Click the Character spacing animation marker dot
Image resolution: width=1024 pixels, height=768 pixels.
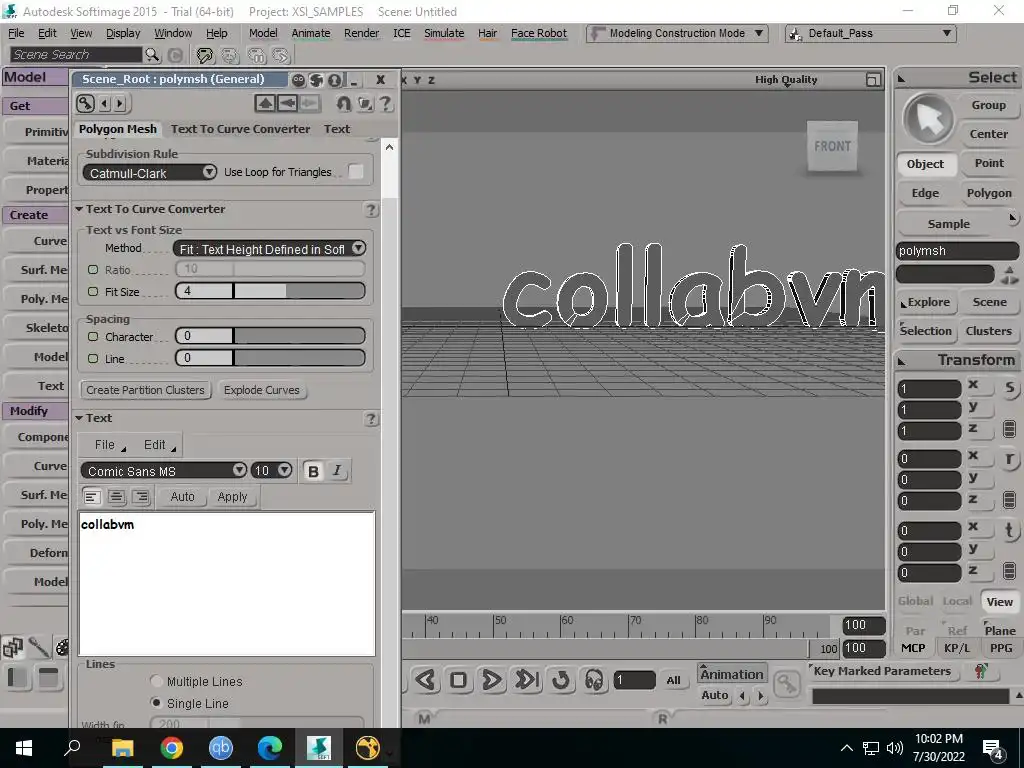point(93,337)
